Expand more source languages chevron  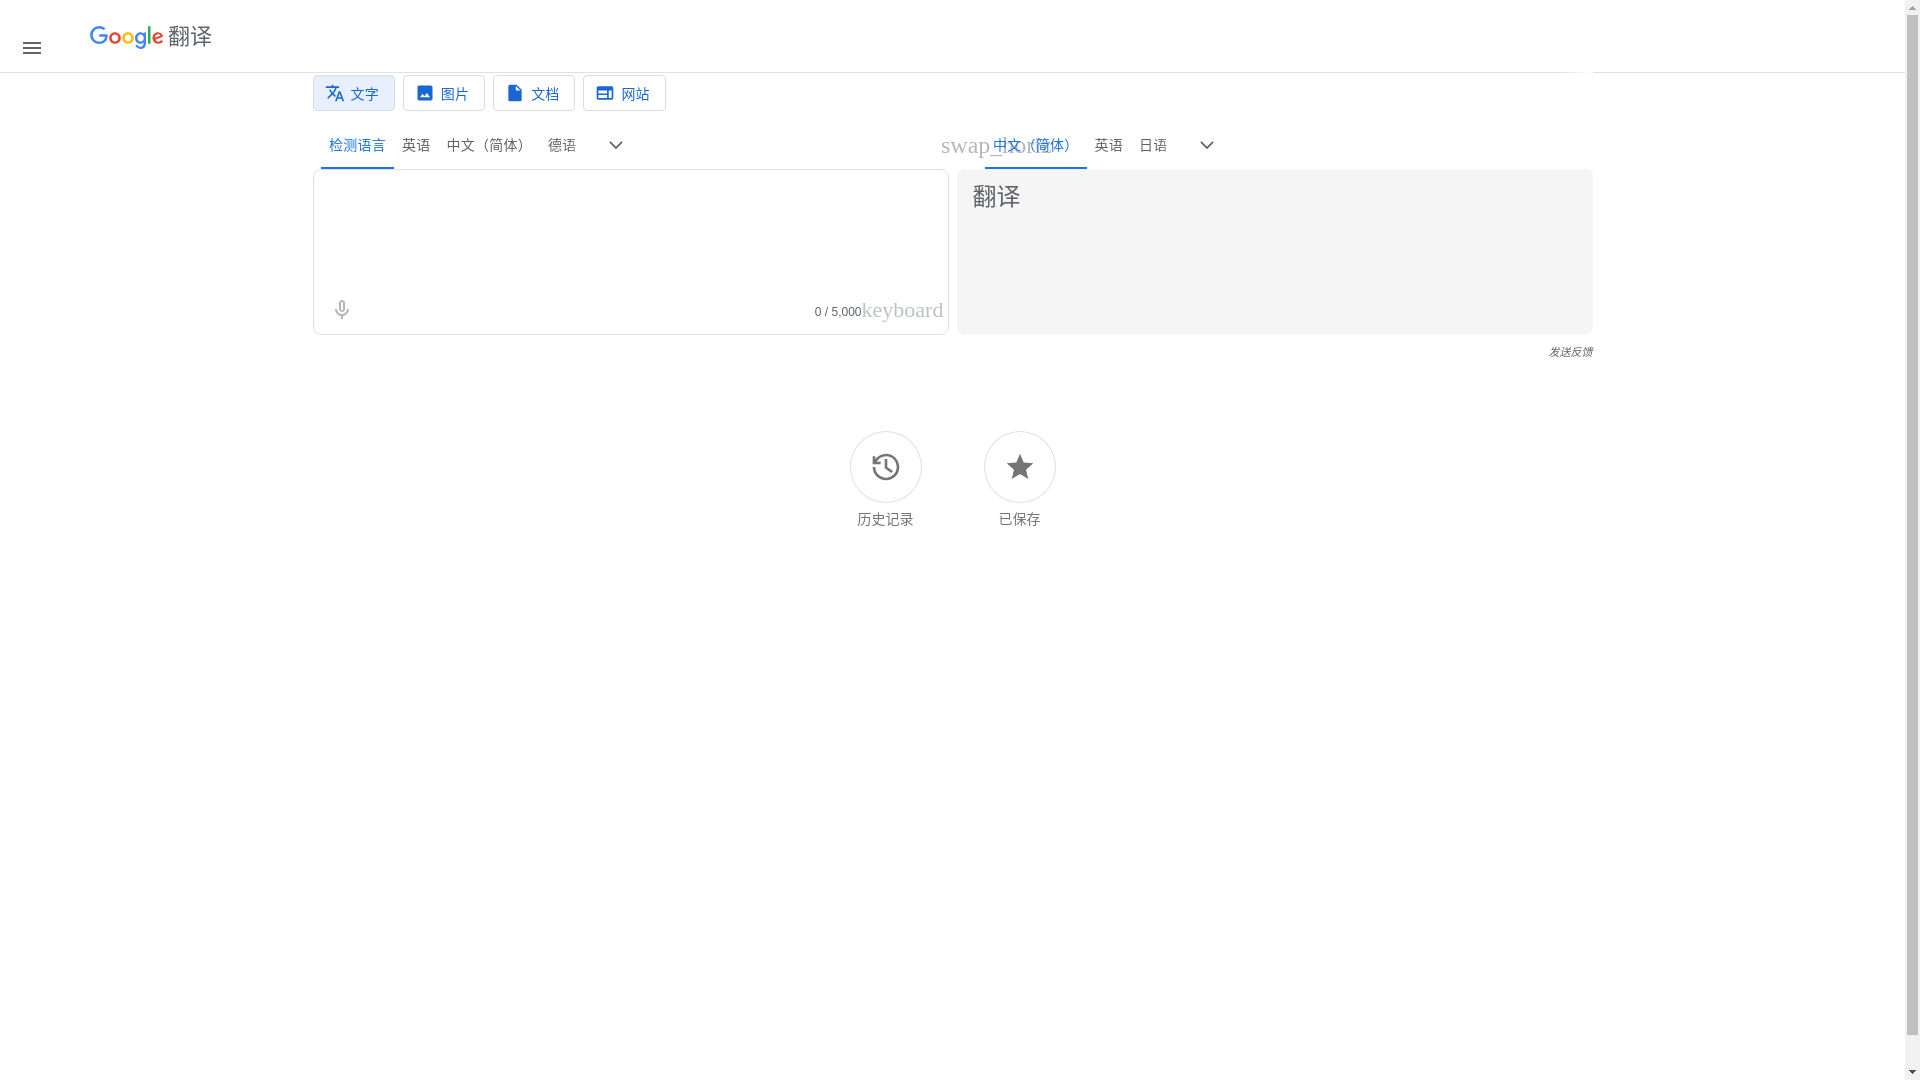616,145
